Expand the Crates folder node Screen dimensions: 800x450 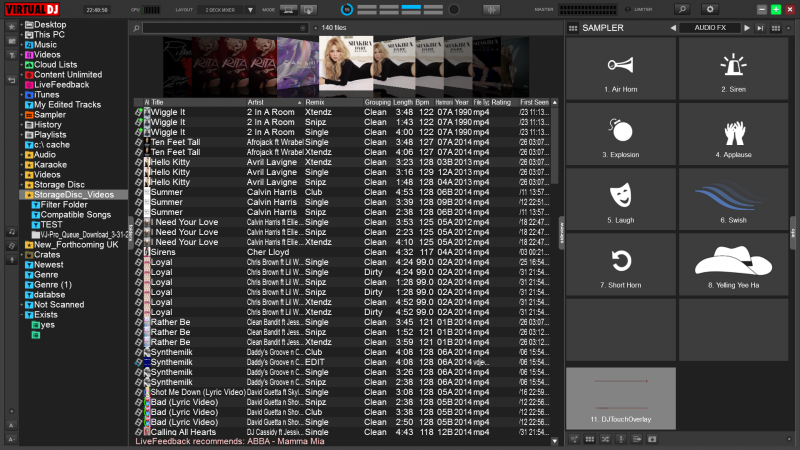click(x=21, y=255)
